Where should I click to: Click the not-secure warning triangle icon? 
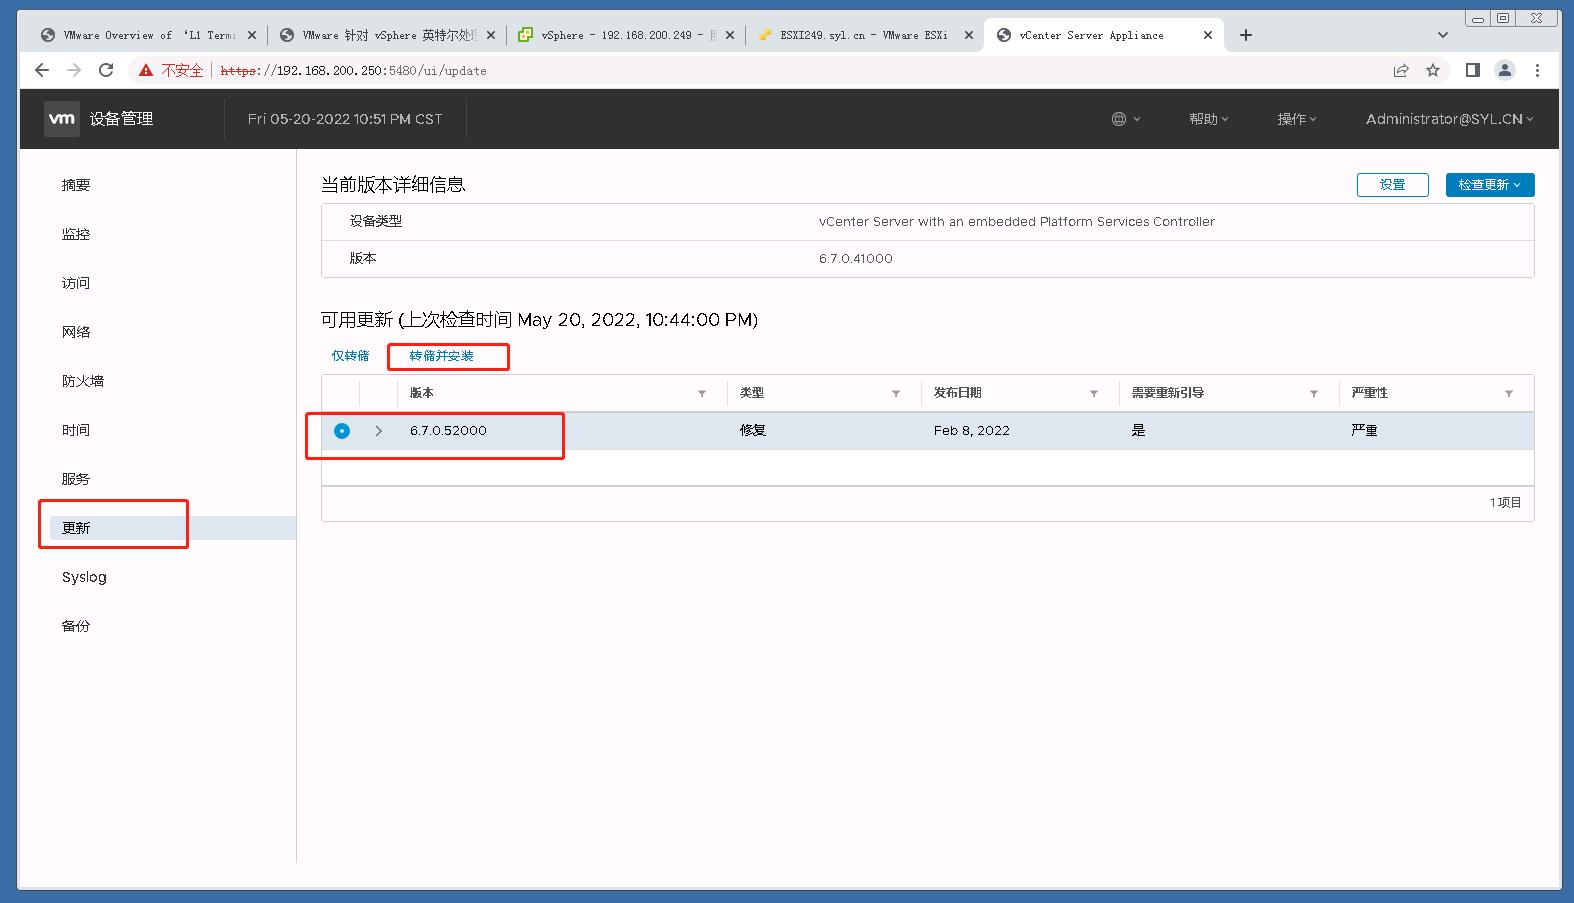click(x=146, y=70)
